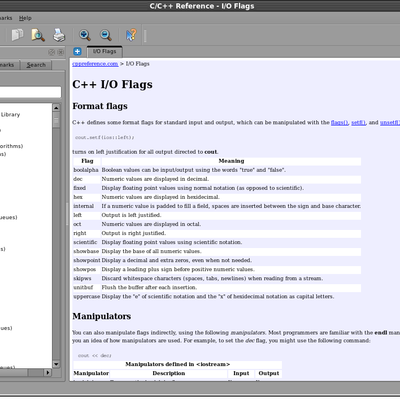Image resolution: width=400 pixels, height=400 pixels.
Task: Open the unsetf() function link
Action: [x=390, y=122]
